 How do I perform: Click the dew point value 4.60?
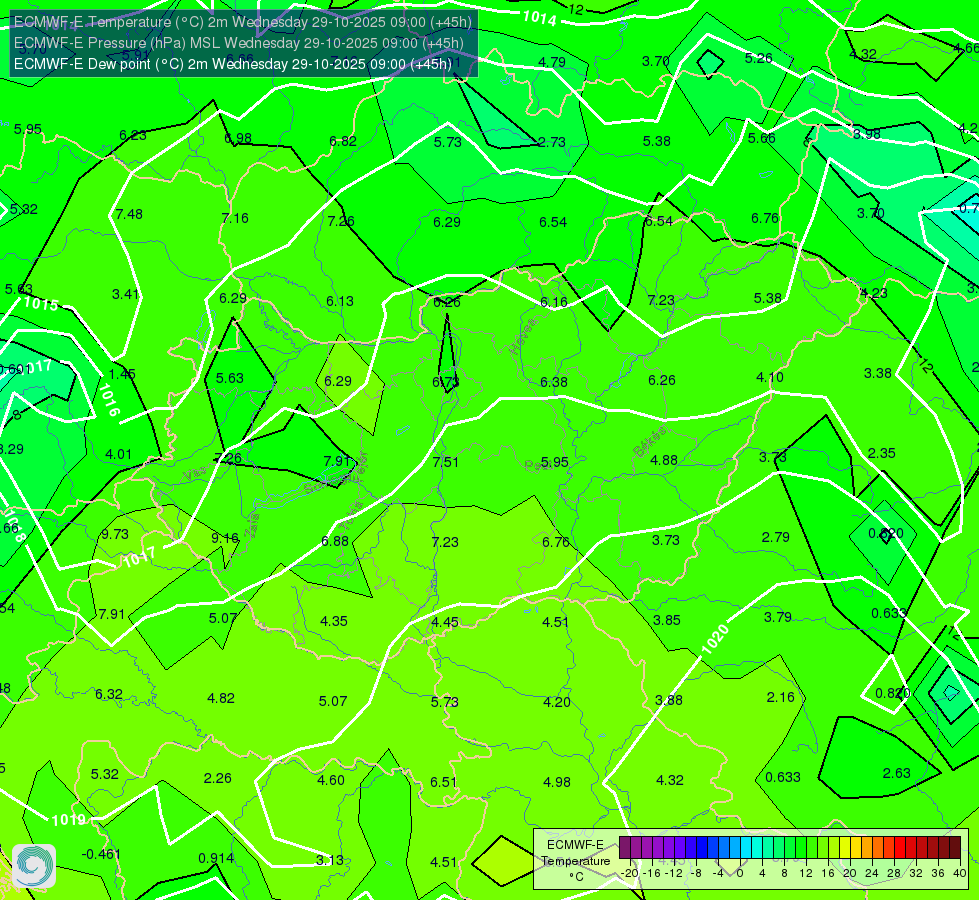(x=331, y=780)
